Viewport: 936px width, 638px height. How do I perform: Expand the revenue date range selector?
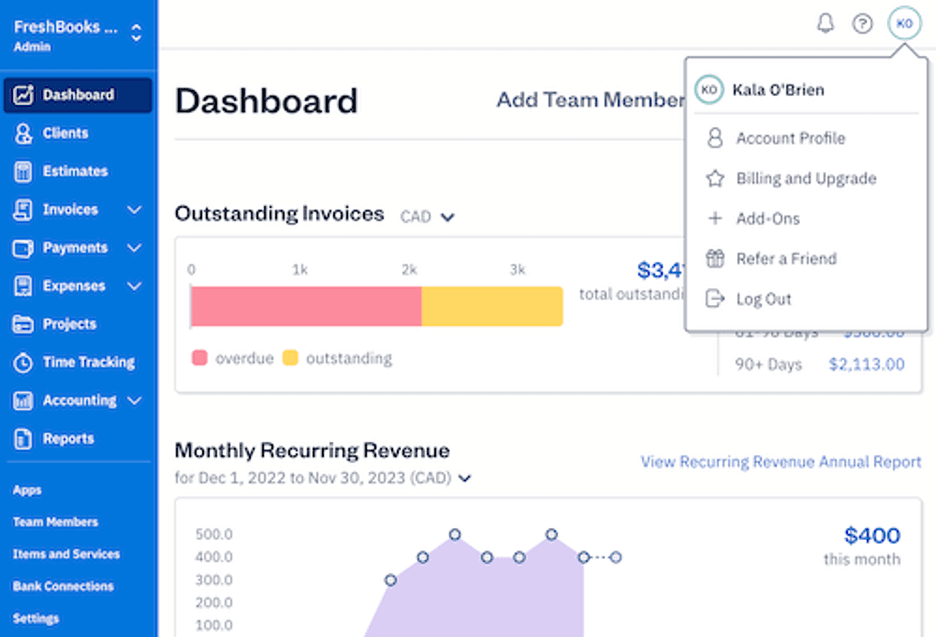coord(464,479)
